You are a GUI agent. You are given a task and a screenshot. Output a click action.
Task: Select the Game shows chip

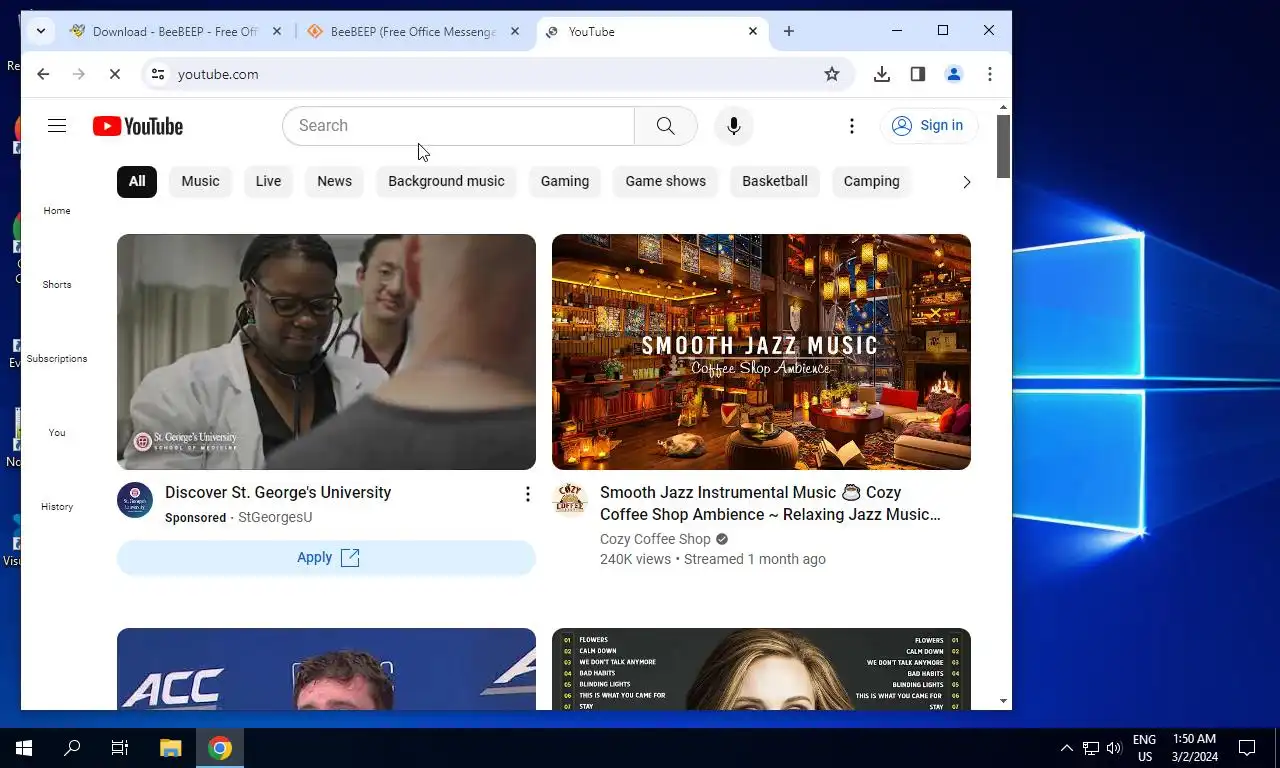click(x=666, y=181)
